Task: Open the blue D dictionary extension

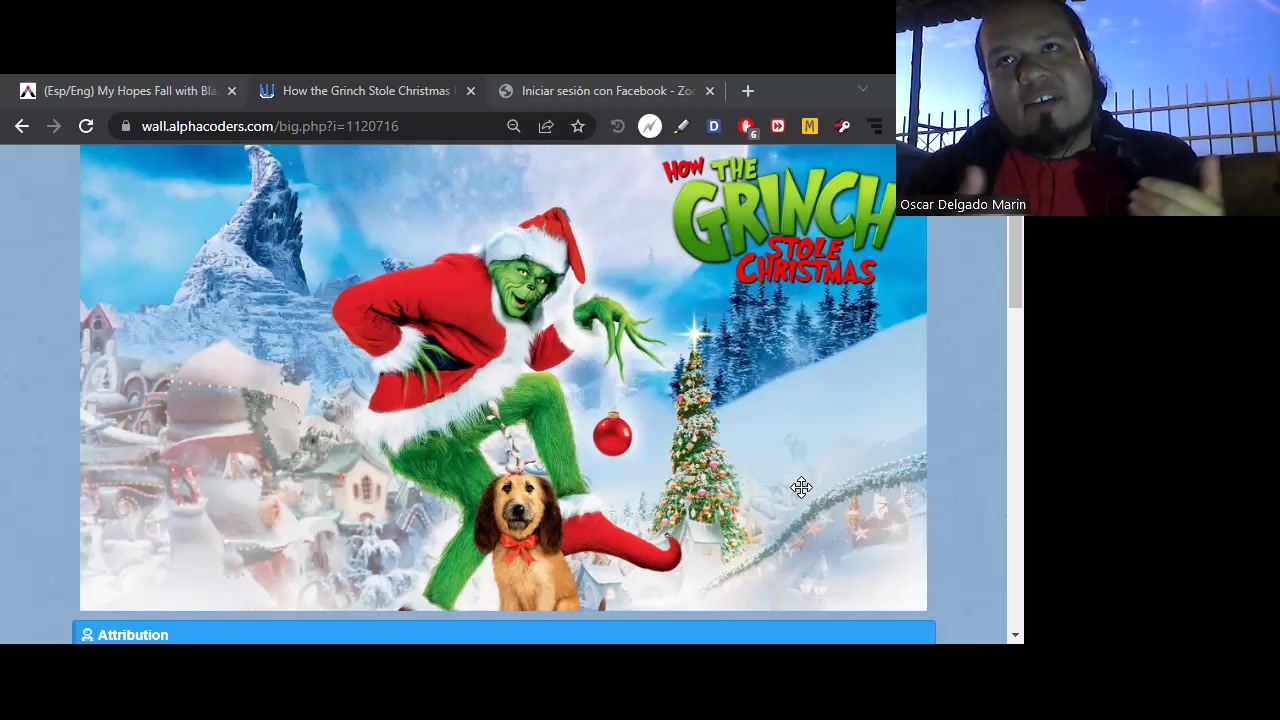Action: pyautogui.click(x=713, y=126)
